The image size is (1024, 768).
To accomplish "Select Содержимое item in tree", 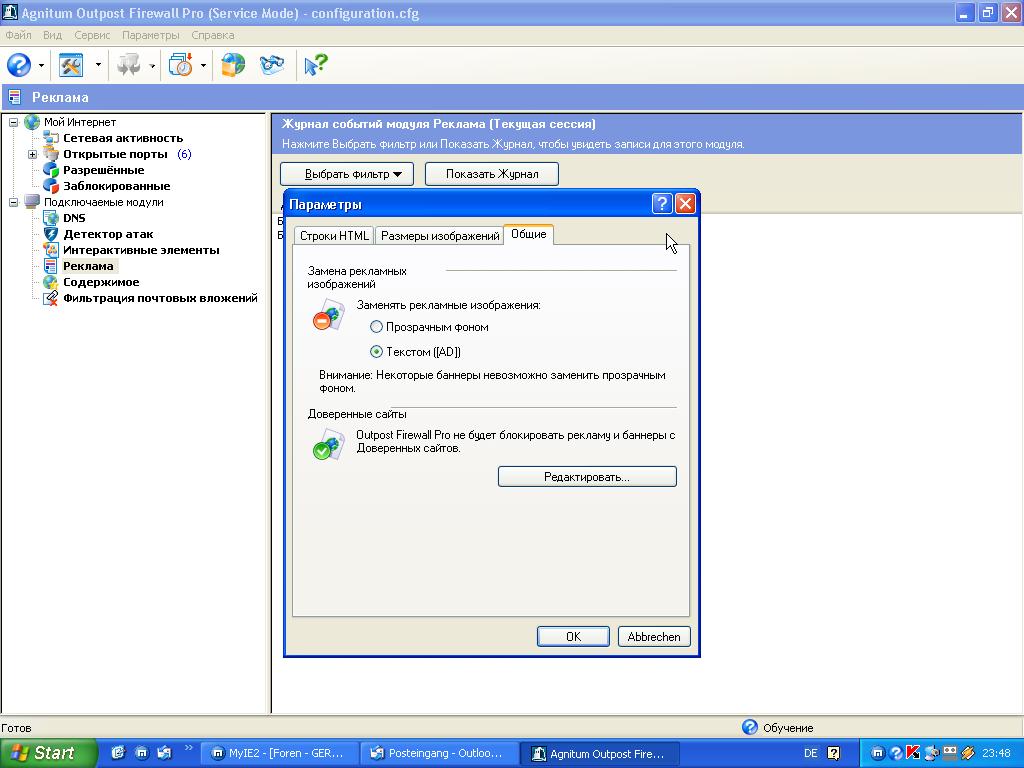I will (101, 282).
